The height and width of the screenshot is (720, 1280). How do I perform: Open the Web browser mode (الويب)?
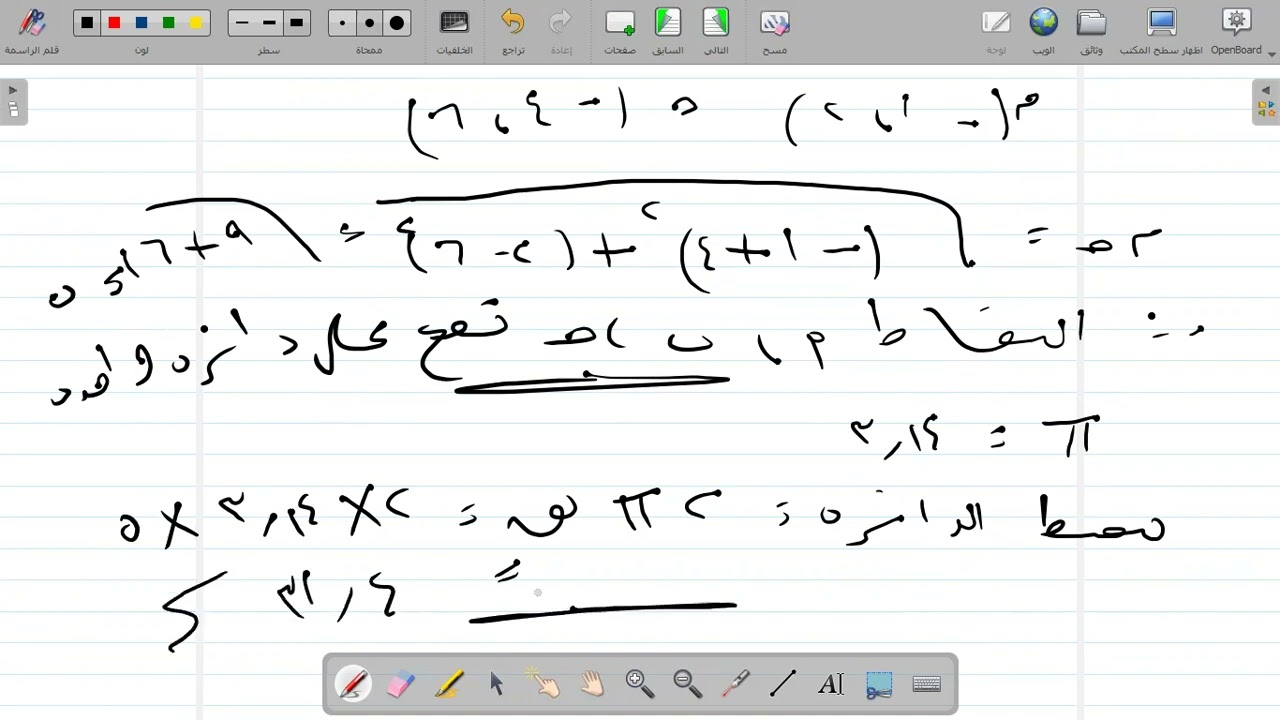1043,31
